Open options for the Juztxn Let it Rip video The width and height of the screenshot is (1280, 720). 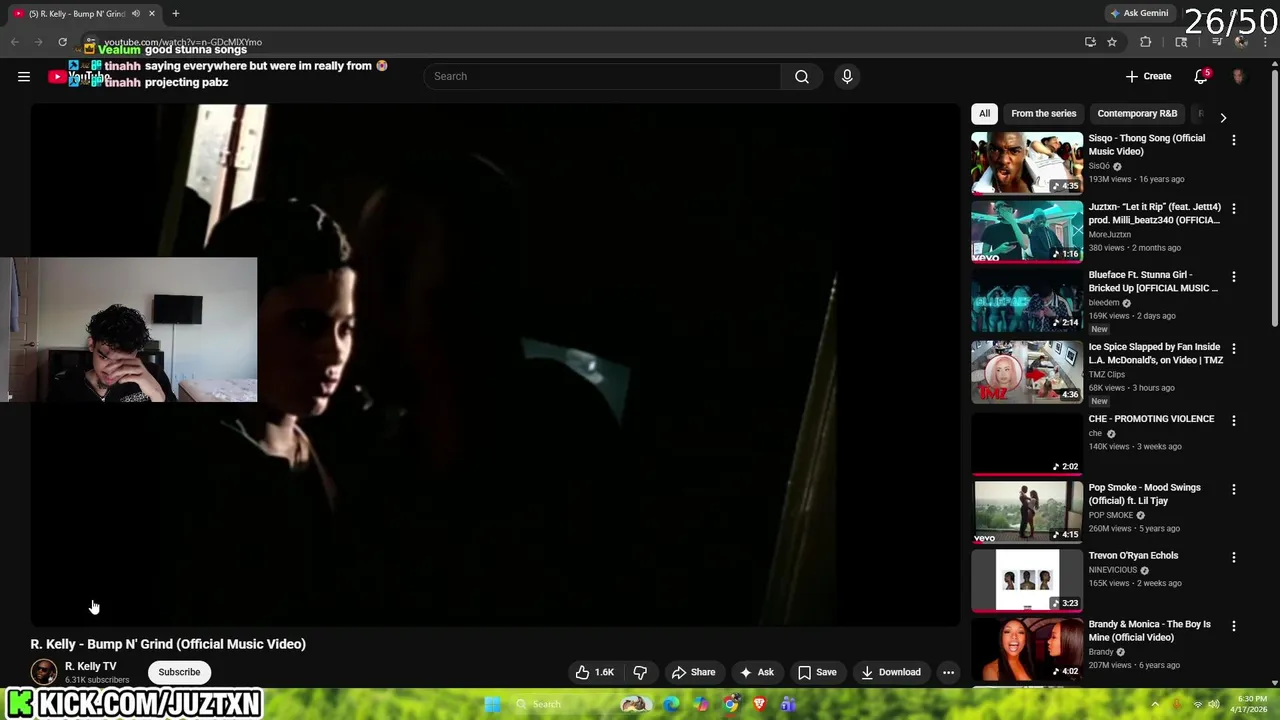(x=1233, y=209)
